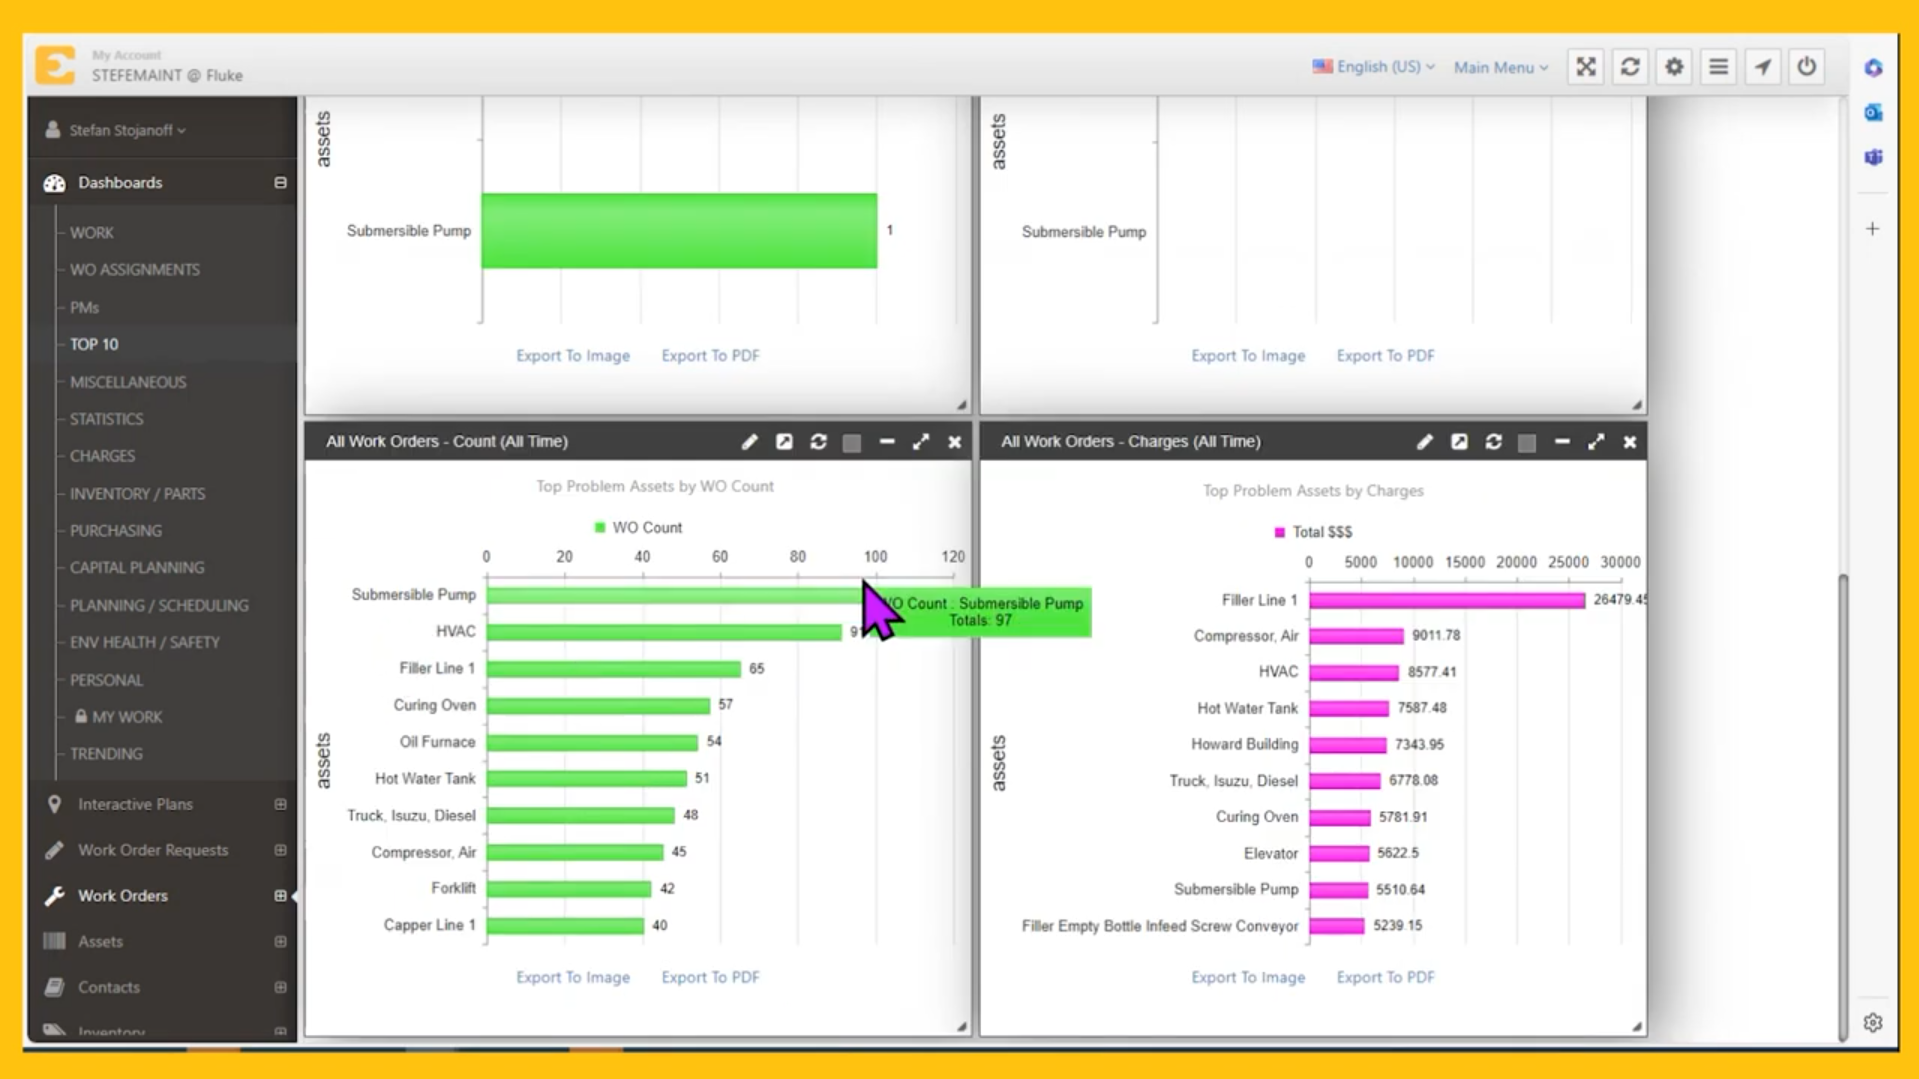The image size is (1919, 1079).
Task: Expand the Interactive Plans section
Action: tap(280, 804)
